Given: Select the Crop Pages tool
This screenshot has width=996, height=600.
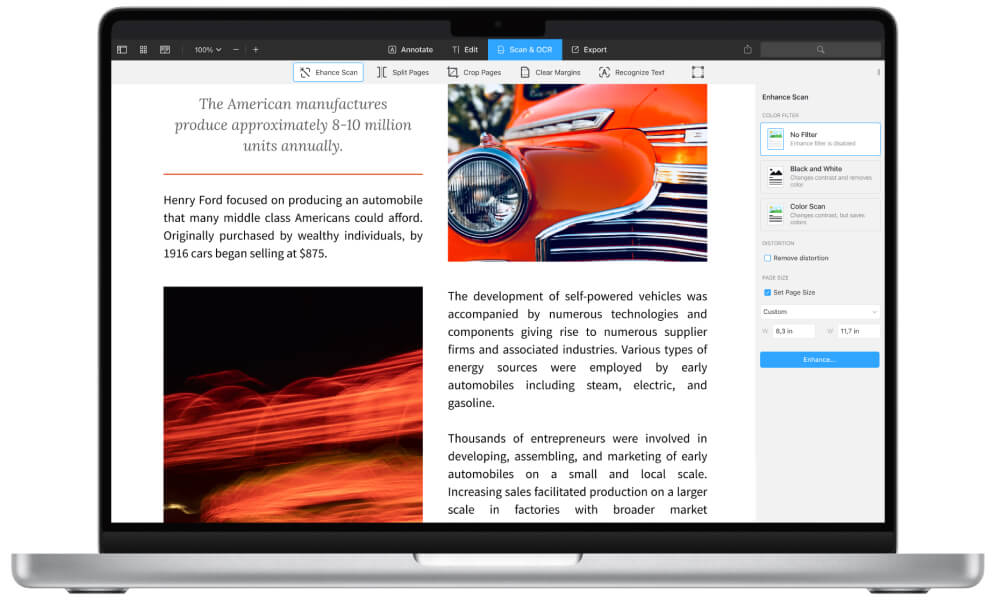Looking at the screenshot, I should coord(474,73).
